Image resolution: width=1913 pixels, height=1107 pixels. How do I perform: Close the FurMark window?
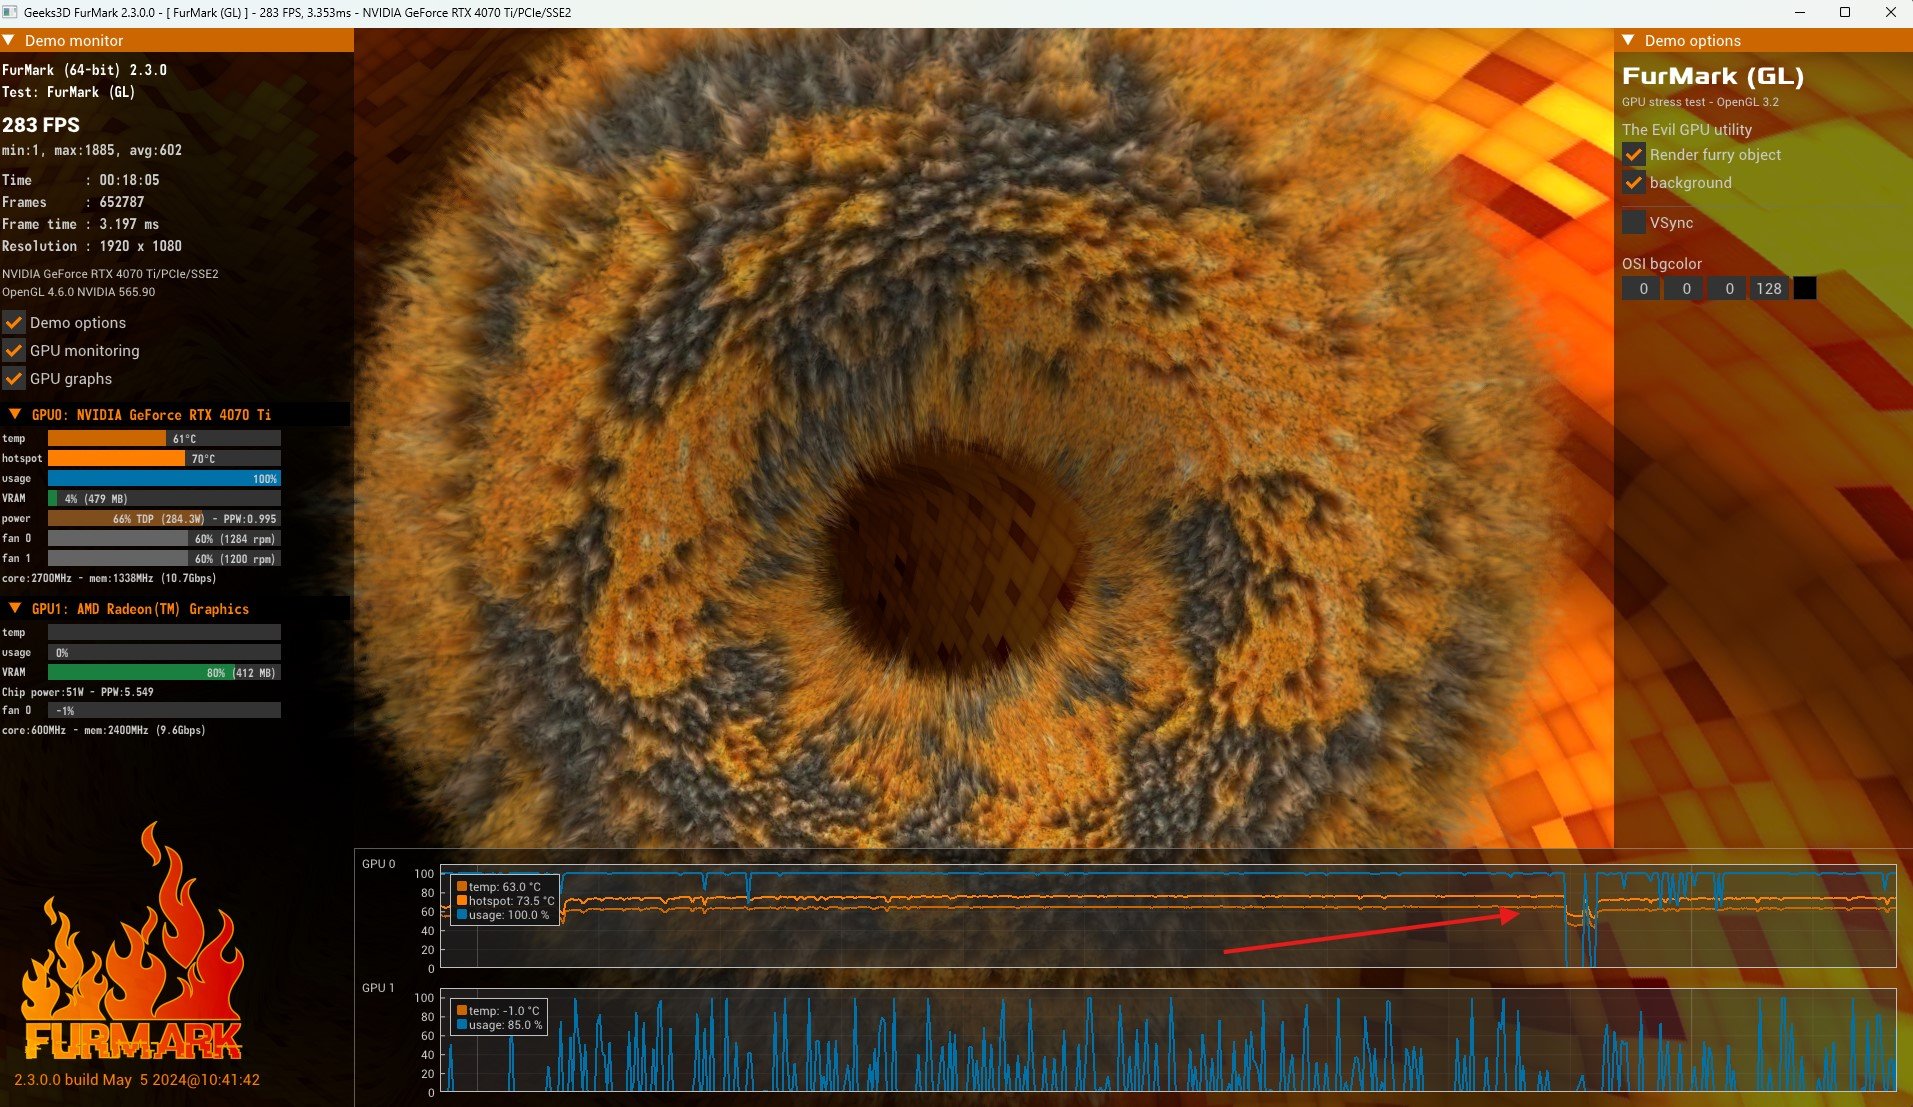[x=1890, y=13]
